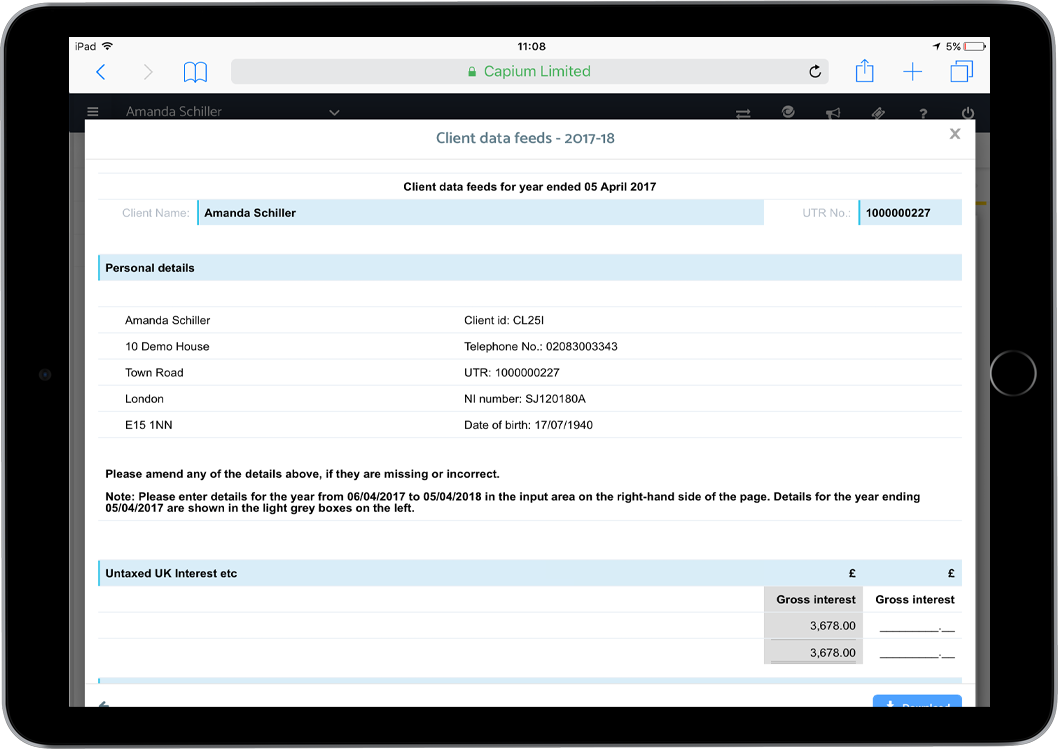
Task: Edit the Client Name field
Action: click(480, 213)
